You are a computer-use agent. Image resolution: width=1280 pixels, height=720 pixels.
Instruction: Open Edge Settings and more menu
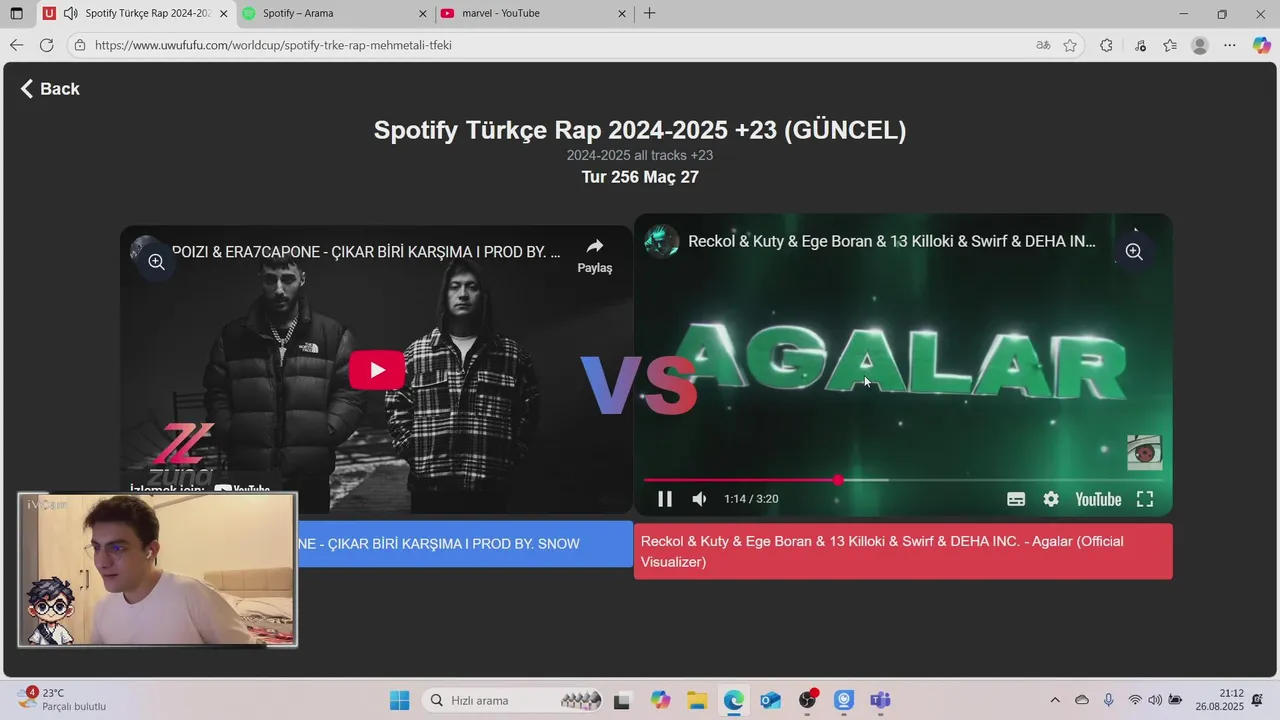[x=1230, y=45]
